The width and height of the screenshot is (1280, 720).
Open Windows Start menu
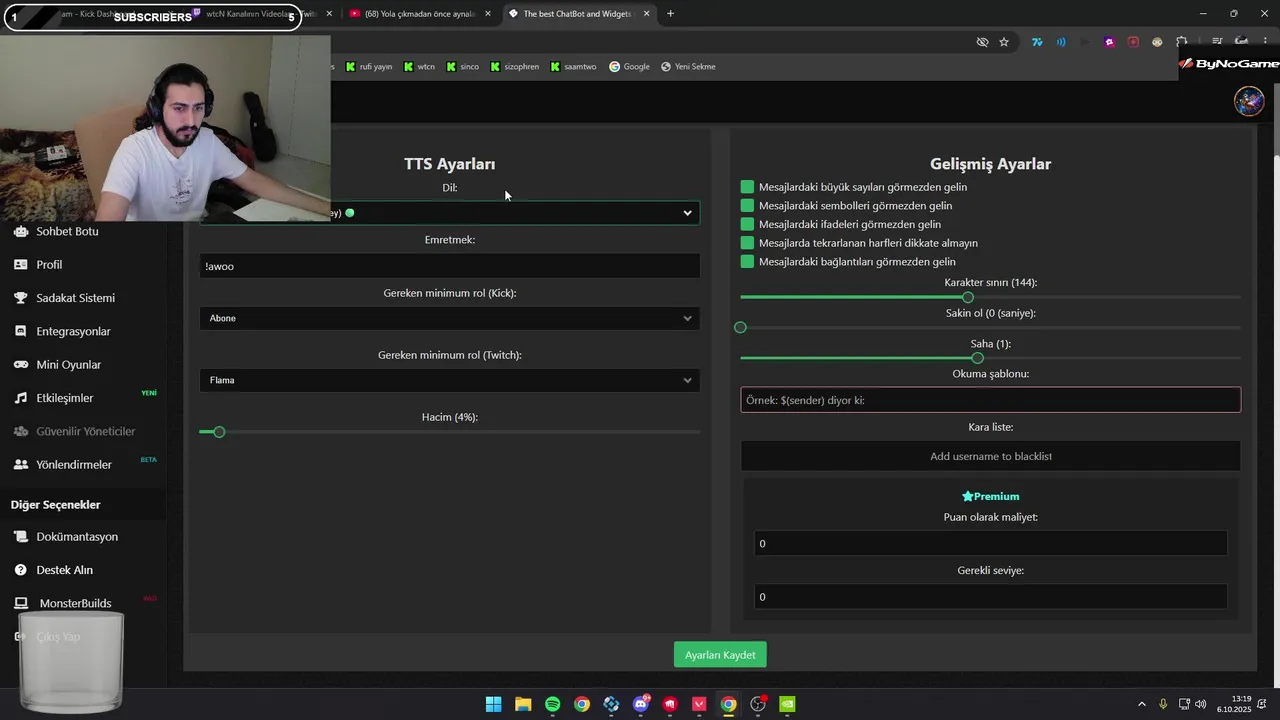tap(493, 704)
